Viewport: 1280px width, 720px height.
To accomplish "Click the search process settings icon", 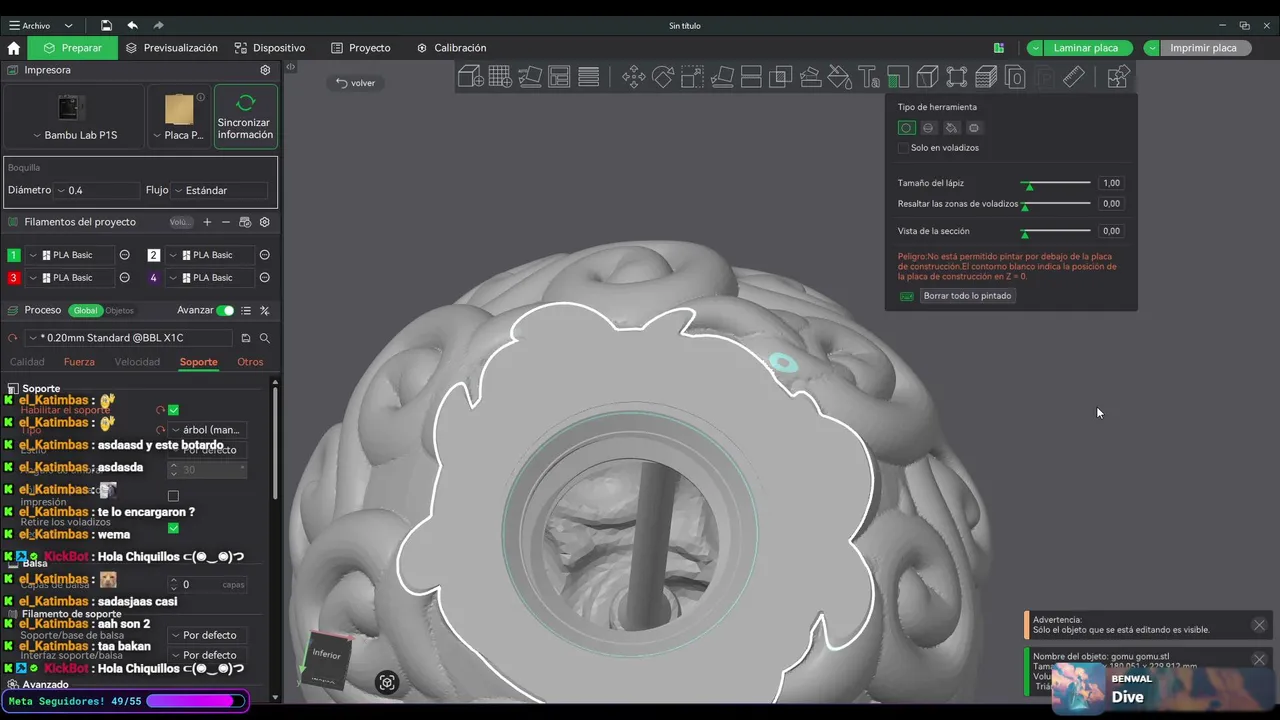I will coord(265,338).
